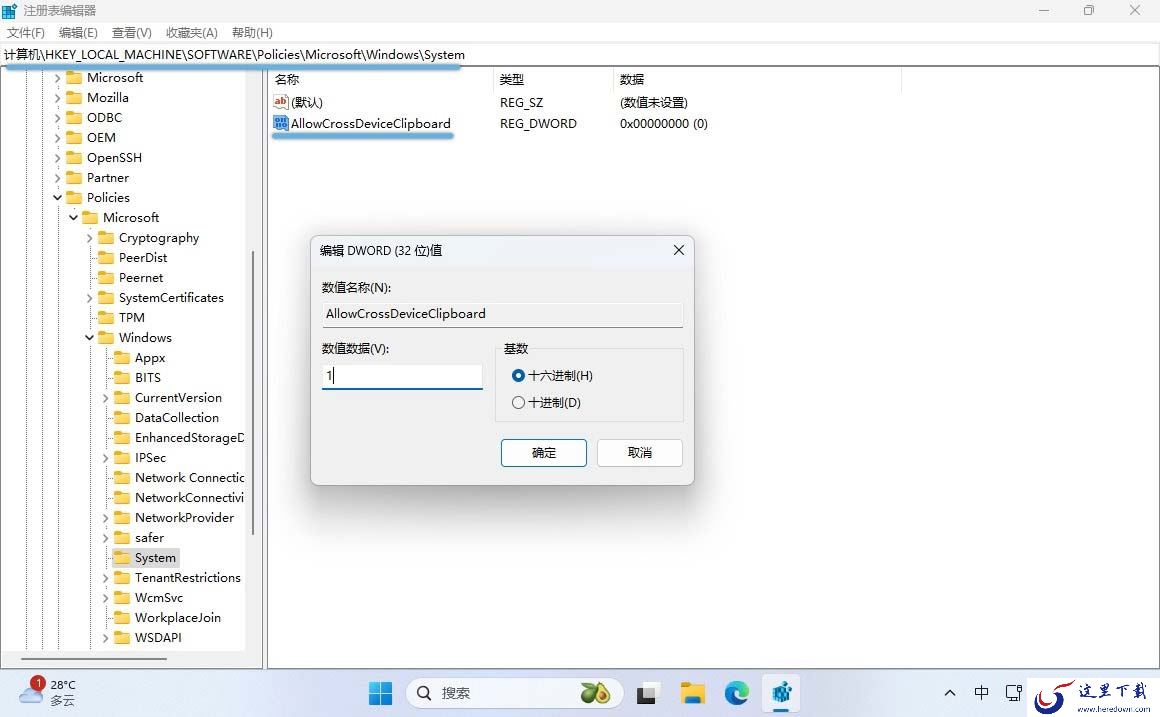Select the WSDAPI tree item

[158, 638]
